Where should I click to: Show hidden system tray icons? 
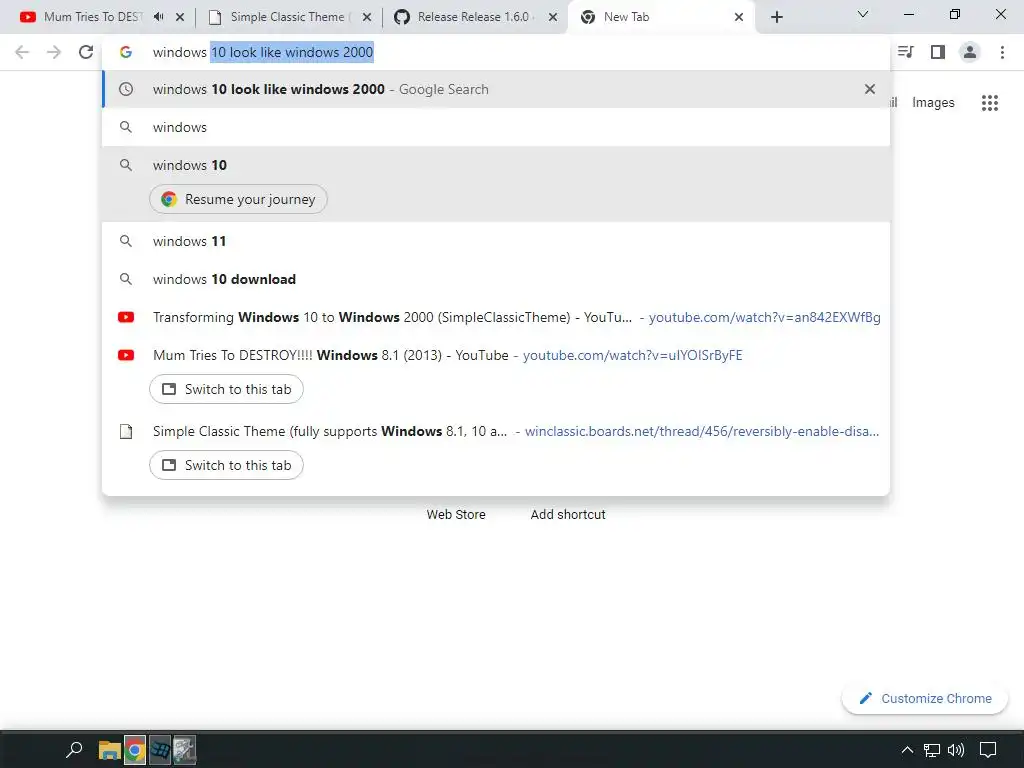click(907, 750)
